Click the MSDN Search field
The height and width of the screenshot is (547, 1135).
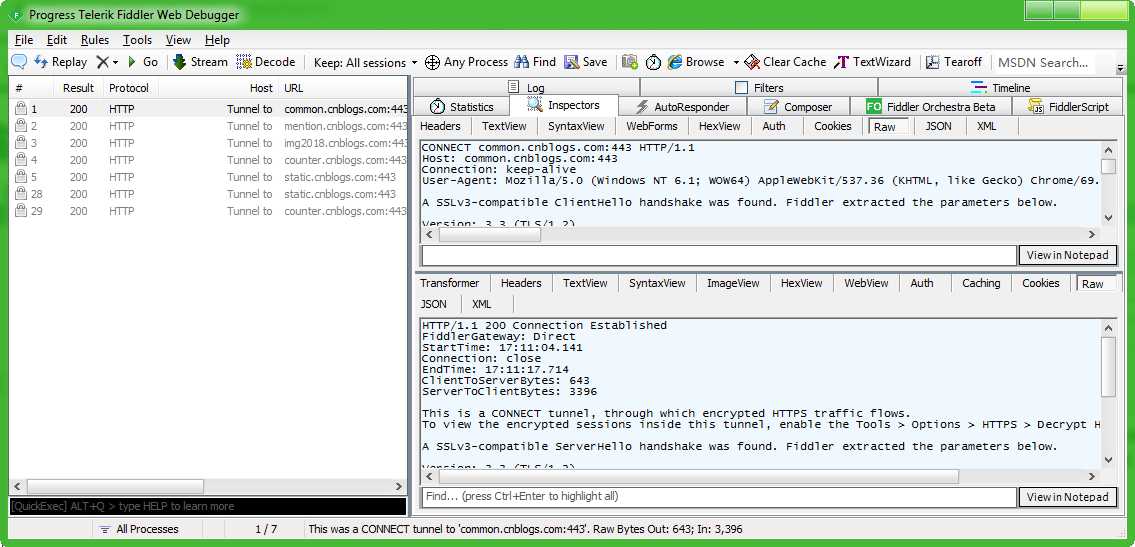pyautogui.click(x=1044, y=63)
